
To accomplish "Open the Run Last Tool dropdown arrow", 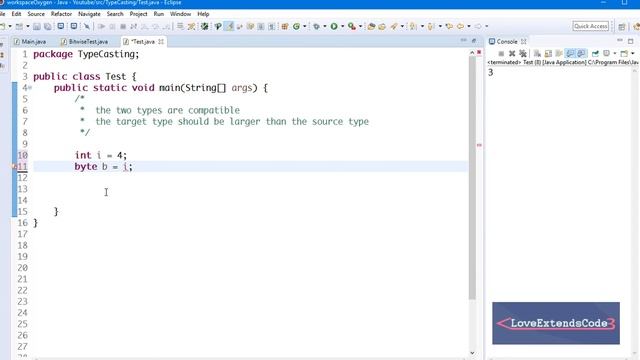I will tap(360, 27).
